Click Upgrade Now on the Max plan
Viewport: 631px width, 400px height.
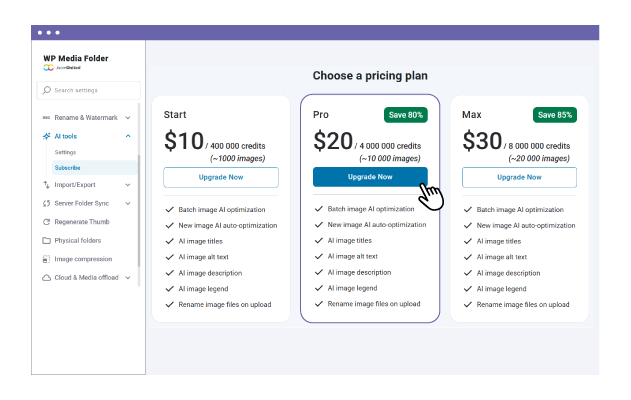tap(519, 177)
